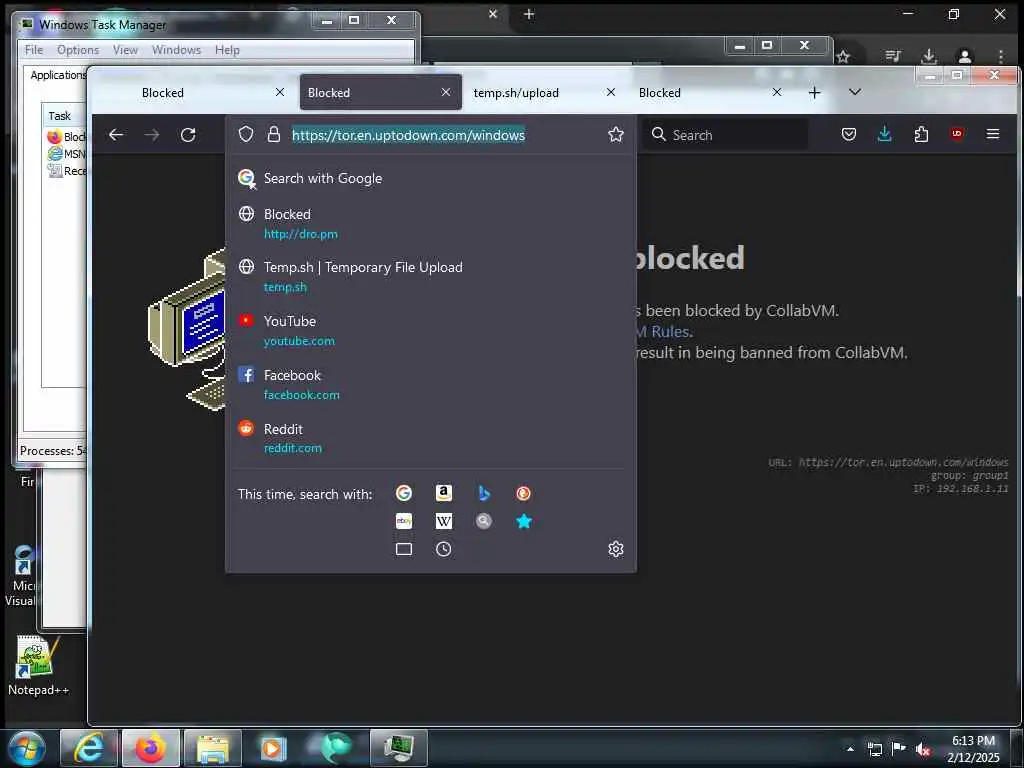This screenshot has width=1024, height=768.
Task: Open the Action Center flag tray icon
Action: point(899,748)
